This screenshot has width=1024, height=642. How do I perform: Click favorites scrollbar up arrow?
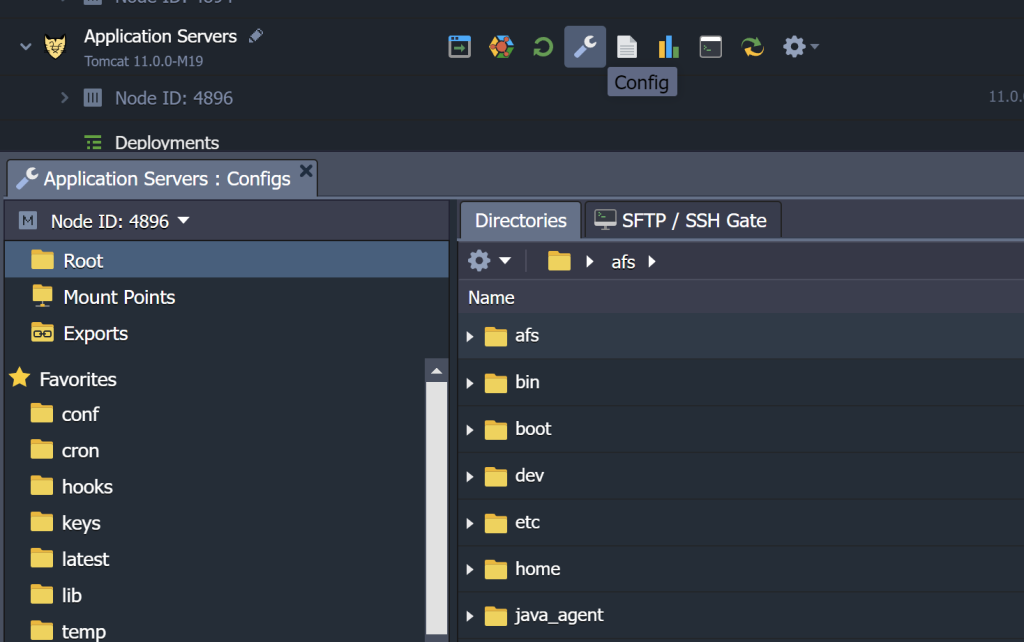point(436,370)
